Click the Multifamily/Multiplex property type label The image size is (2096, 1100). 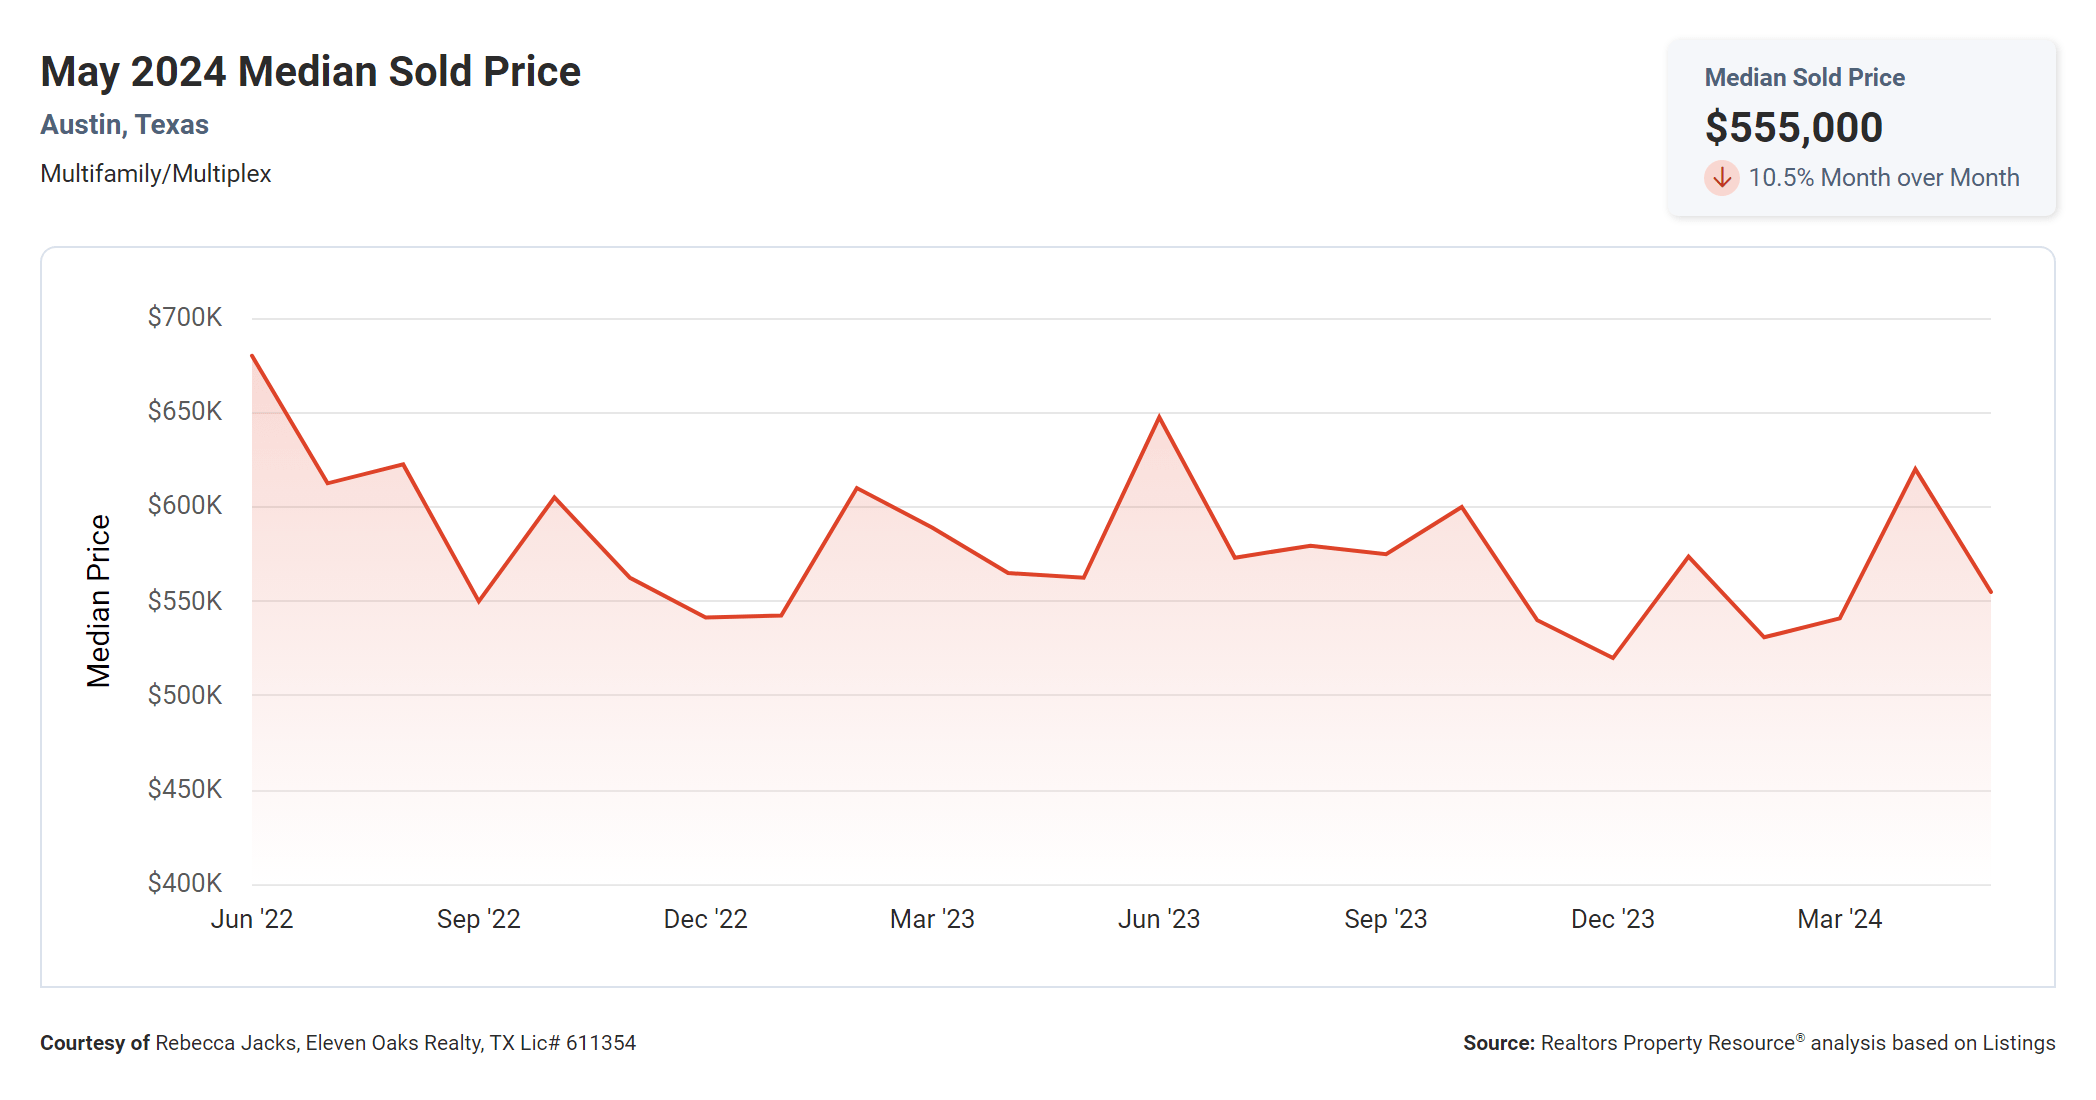[156, 174]
